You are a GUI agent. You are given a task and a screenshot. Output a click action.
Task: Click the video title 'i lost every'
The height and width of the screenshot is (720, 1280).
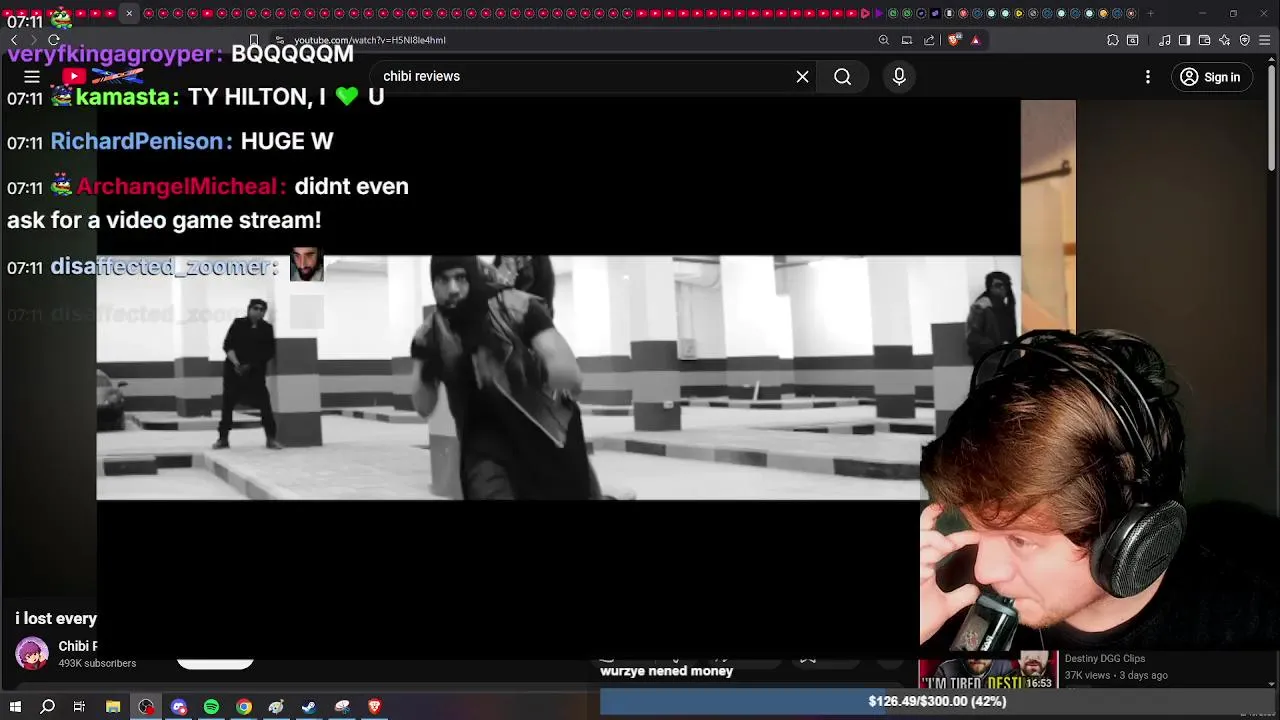coord(56,619)
